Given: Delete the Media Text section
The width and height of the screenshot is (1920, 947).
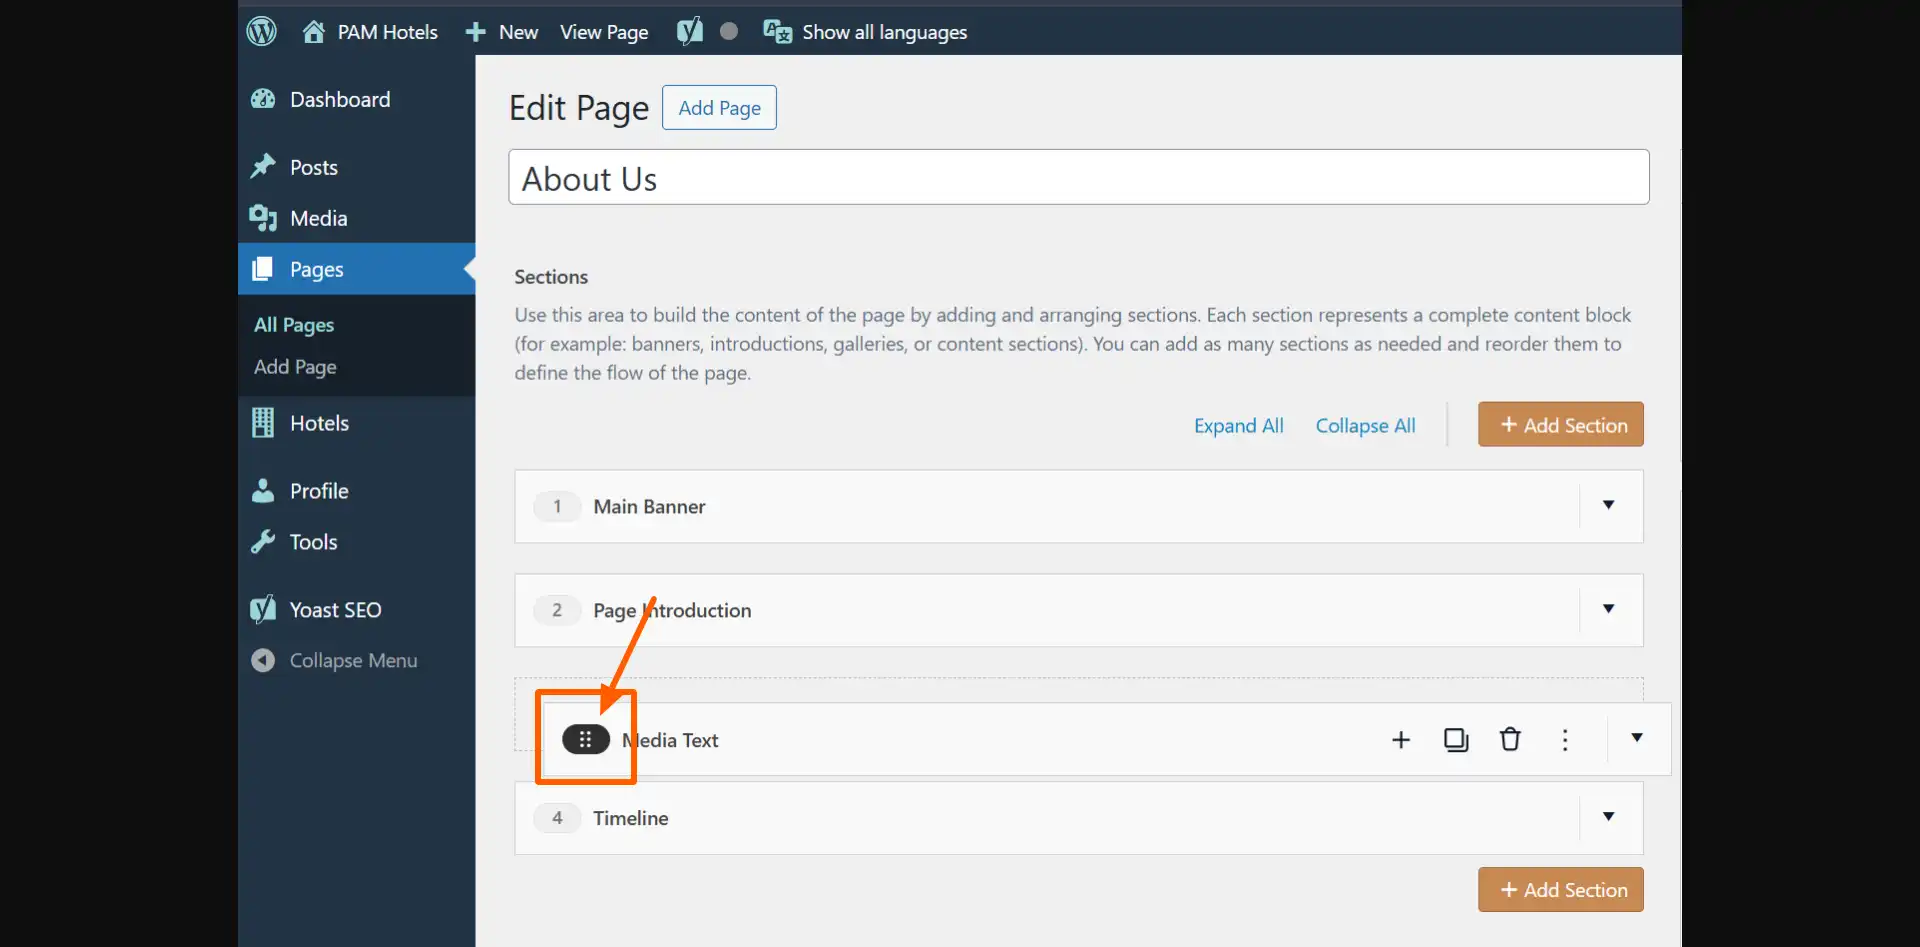Looking at the screenshot, I should tap(1510, 739).
